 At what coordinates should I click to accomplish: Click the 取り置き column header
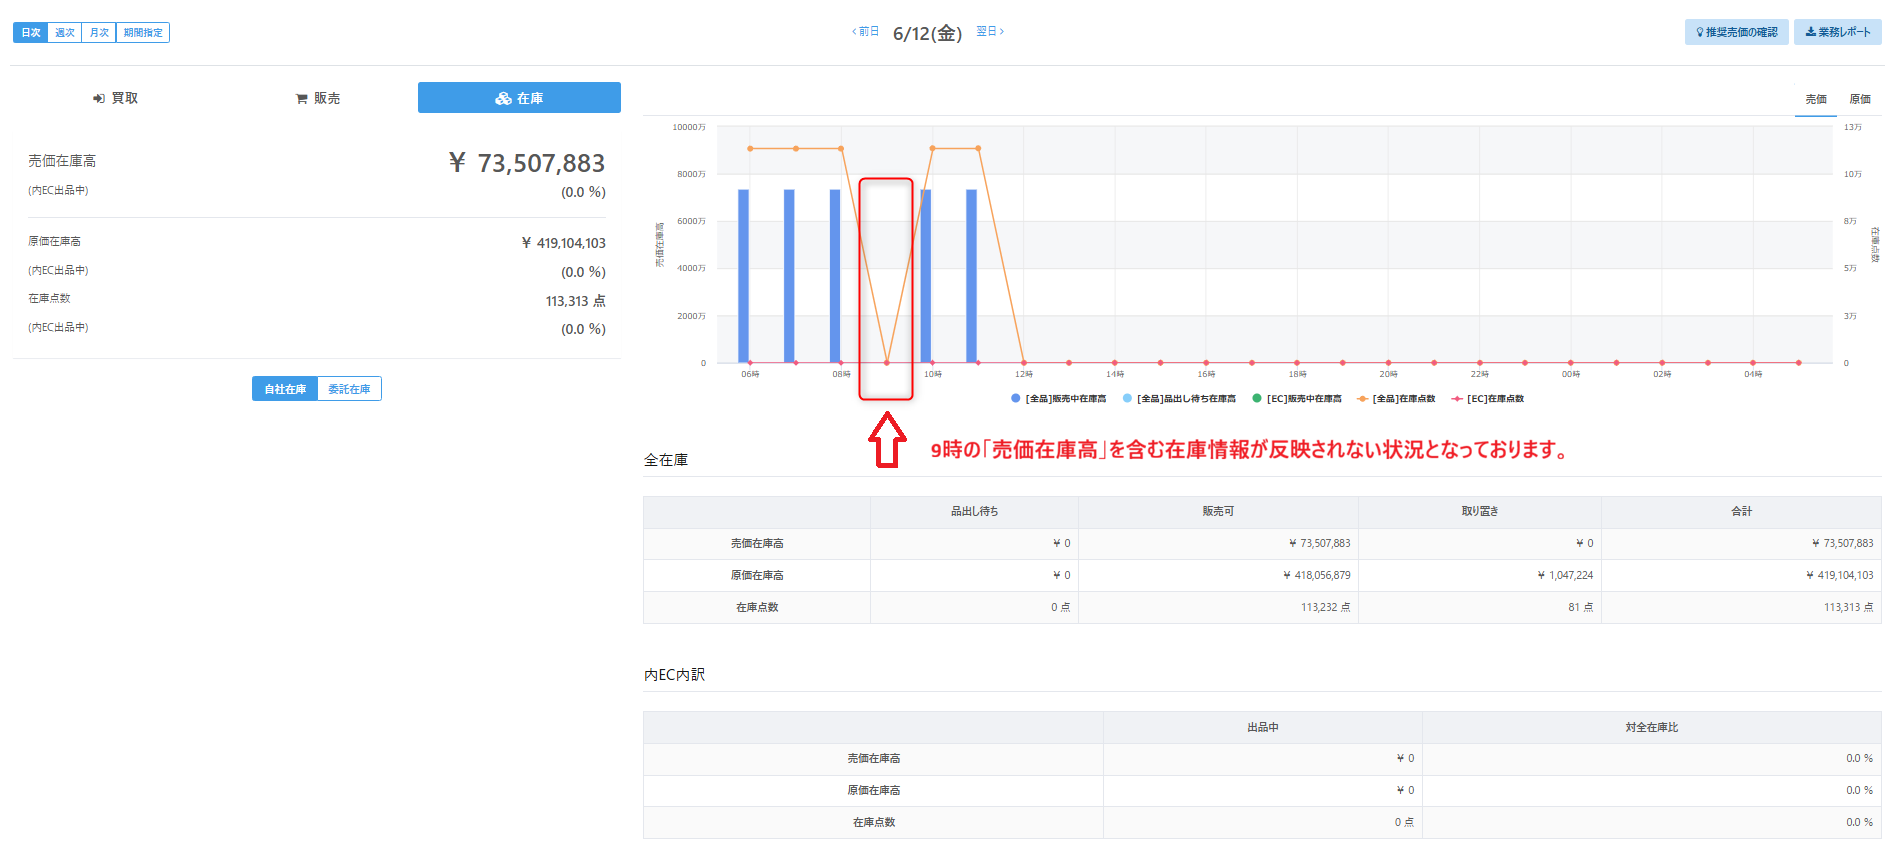click(x=1480, y=511)
